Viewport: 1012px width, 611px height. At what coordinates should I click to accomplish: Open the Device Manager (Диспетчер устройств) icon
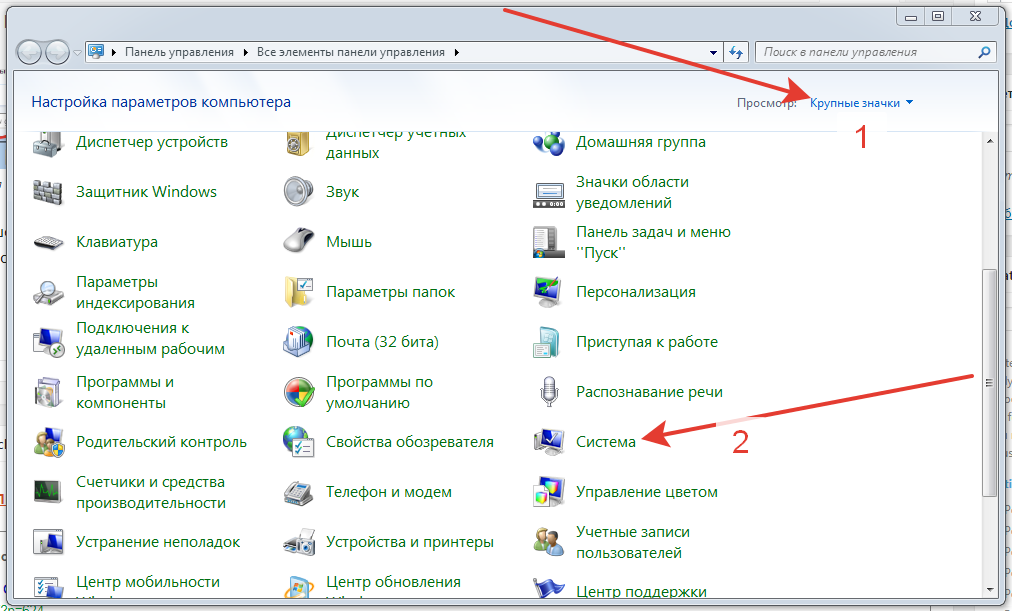pos(48,143)
